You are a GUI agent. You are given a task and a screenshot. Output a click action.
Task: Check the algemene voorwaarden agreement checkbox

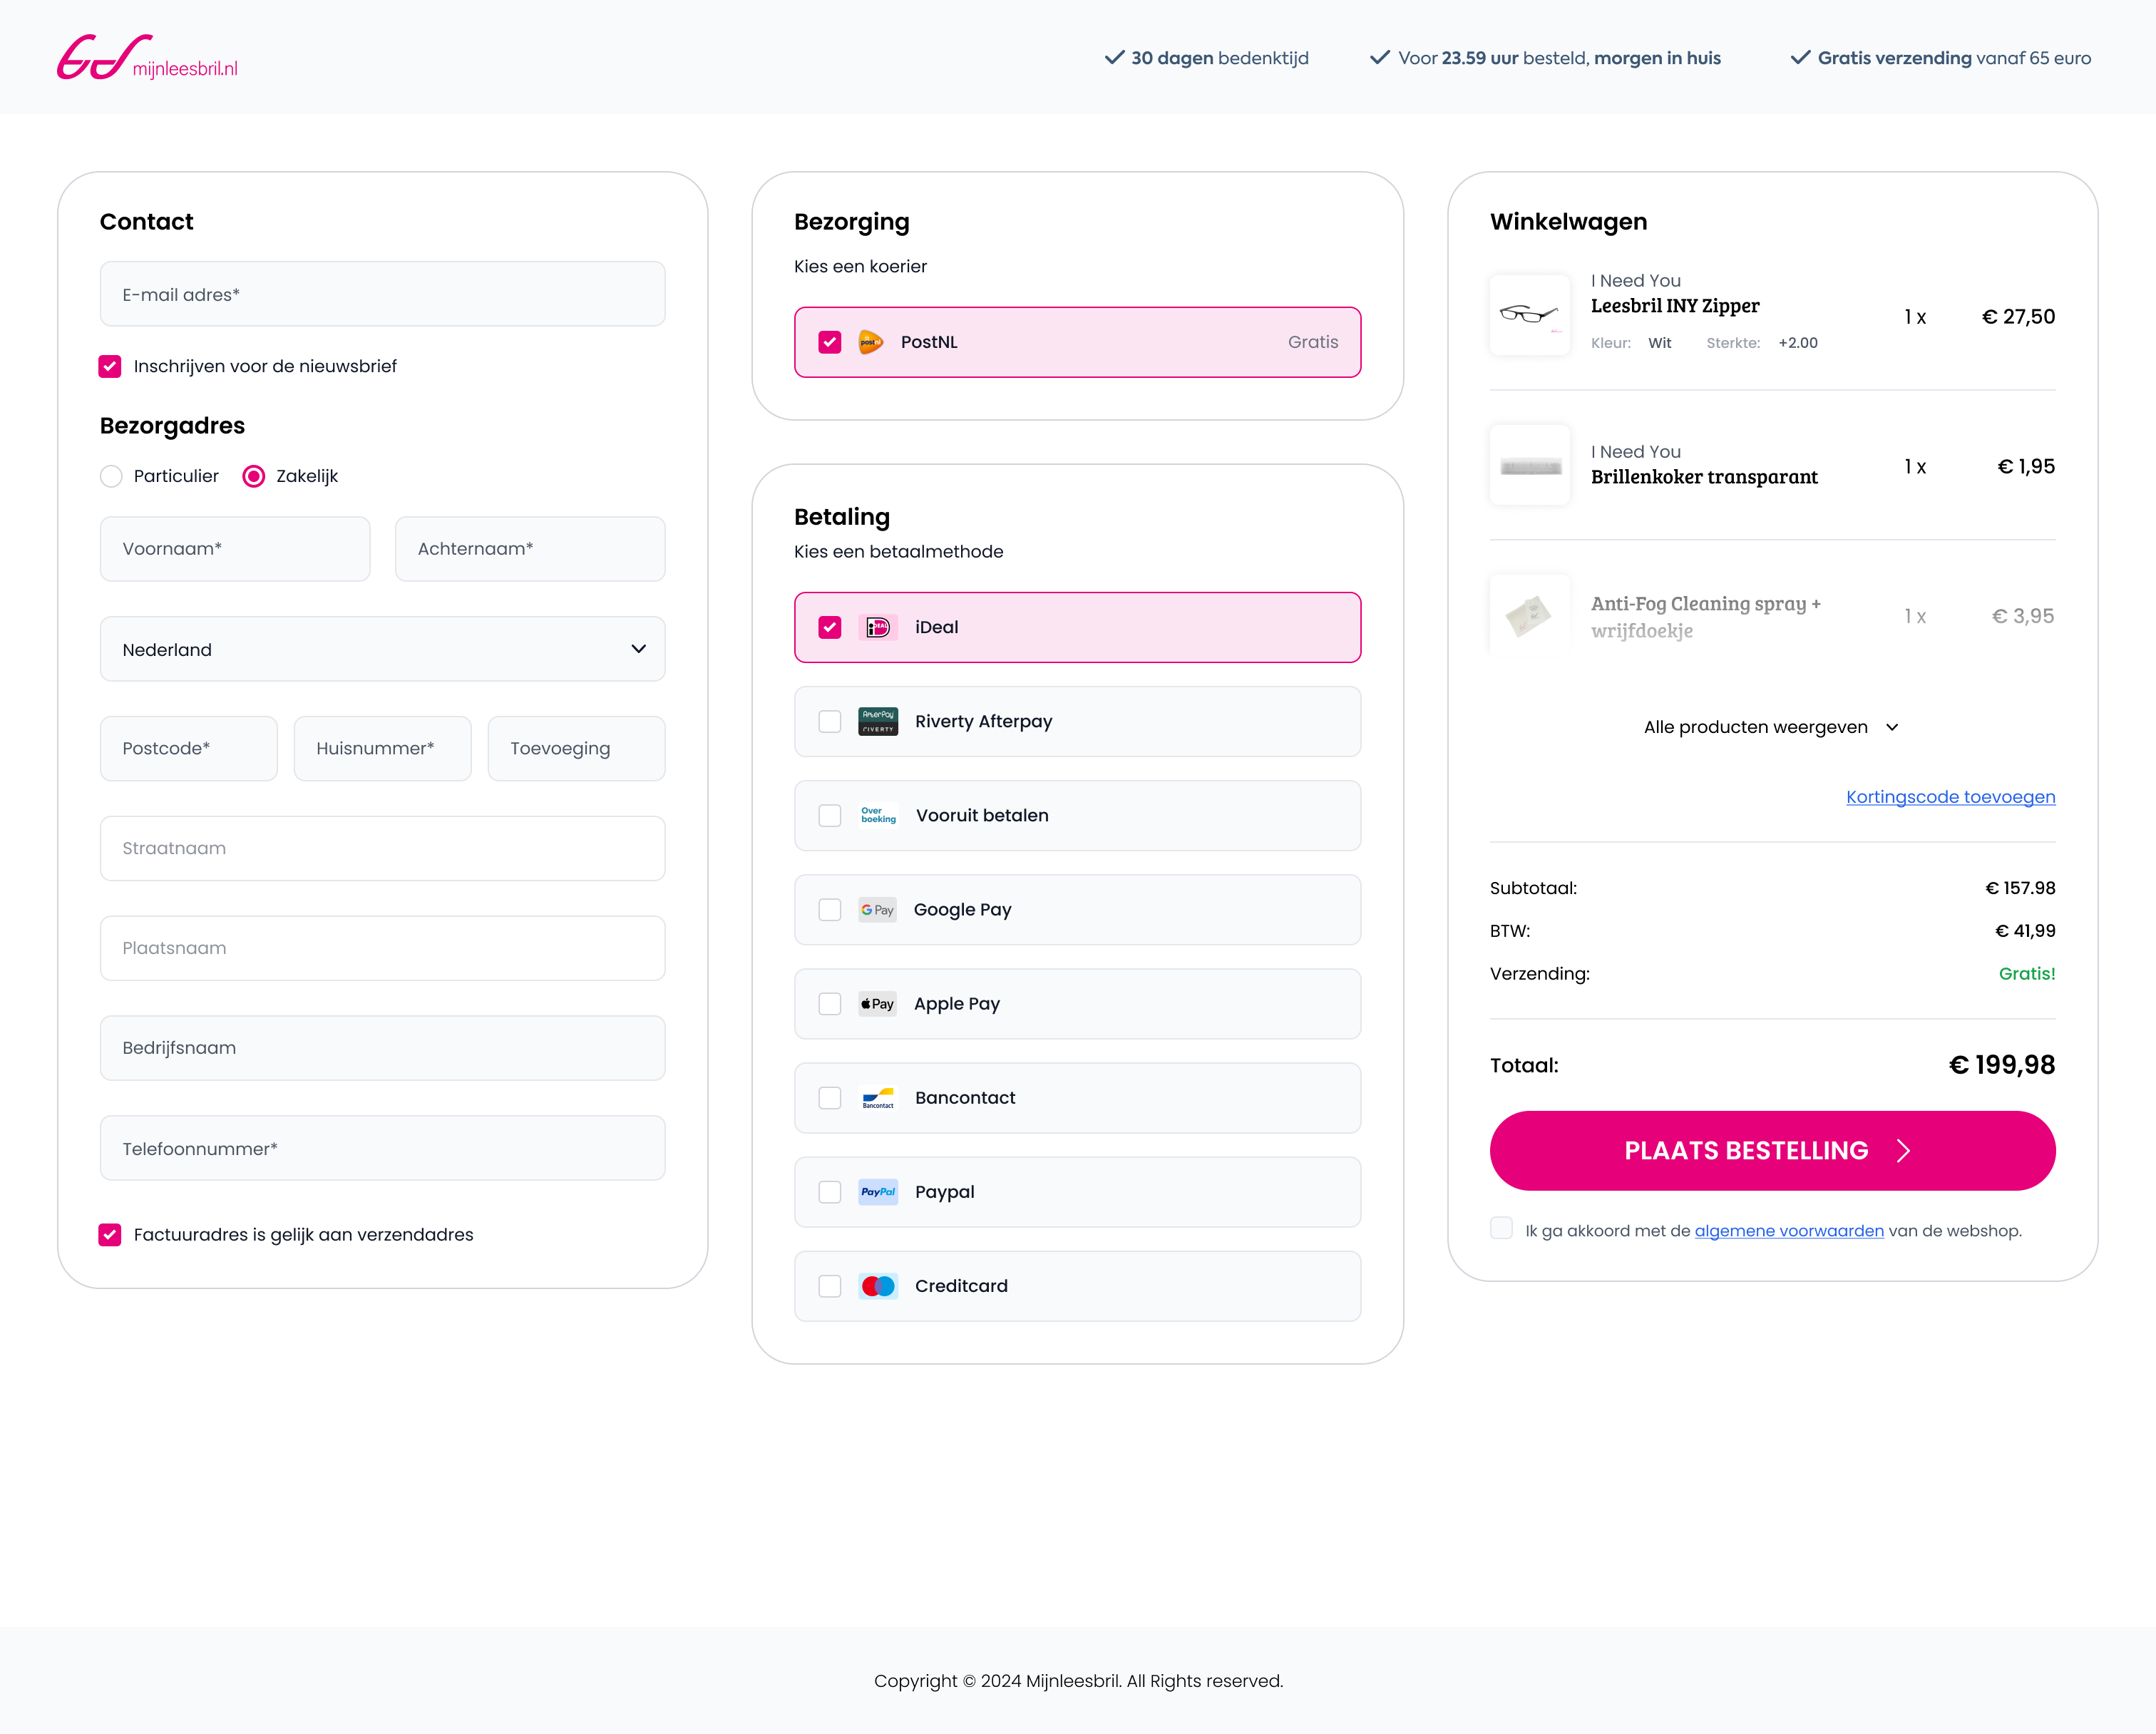pyautogui.click(x=1501, y=1228)
